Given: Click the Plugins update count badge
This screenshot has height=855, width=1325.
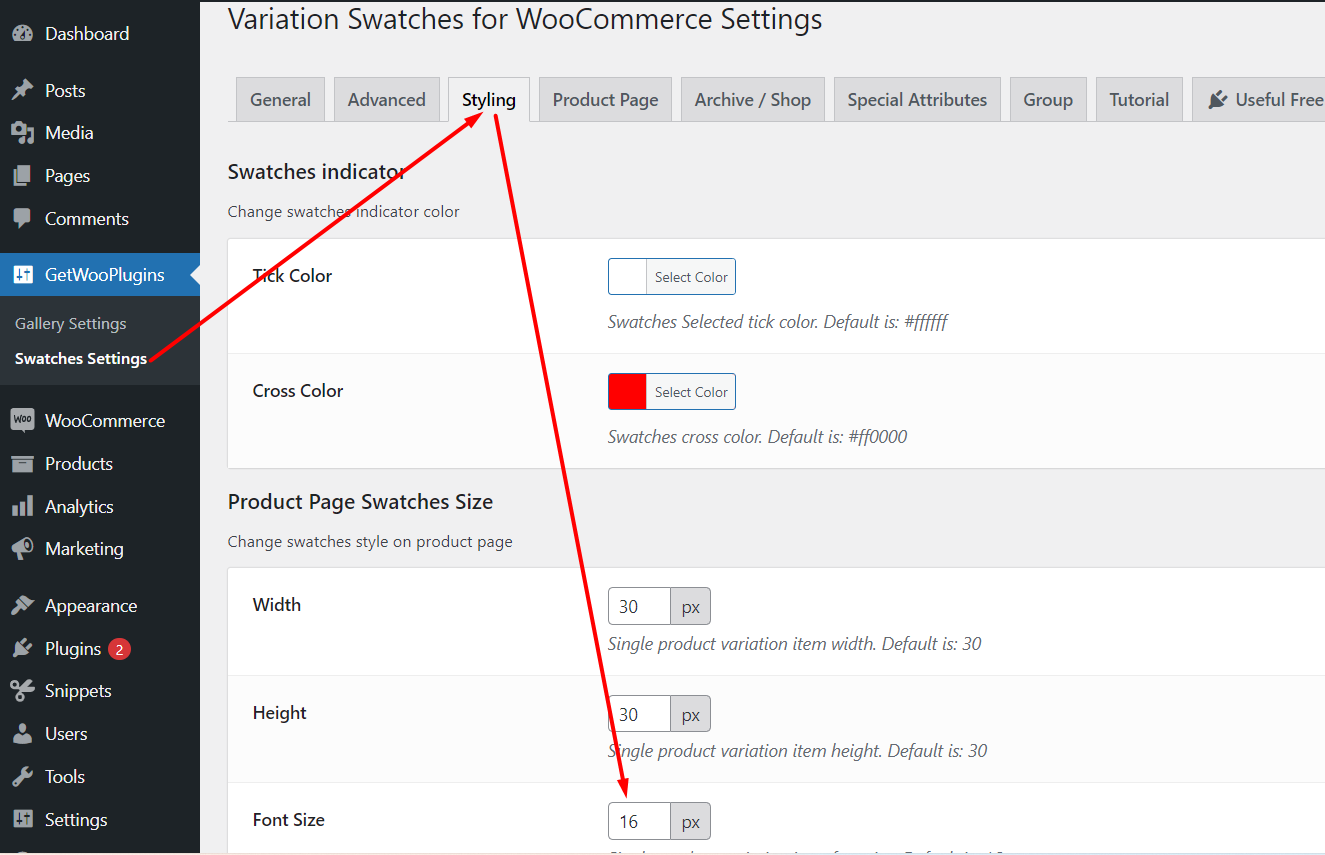Looking at the screenshot, I should coord(119,649).
